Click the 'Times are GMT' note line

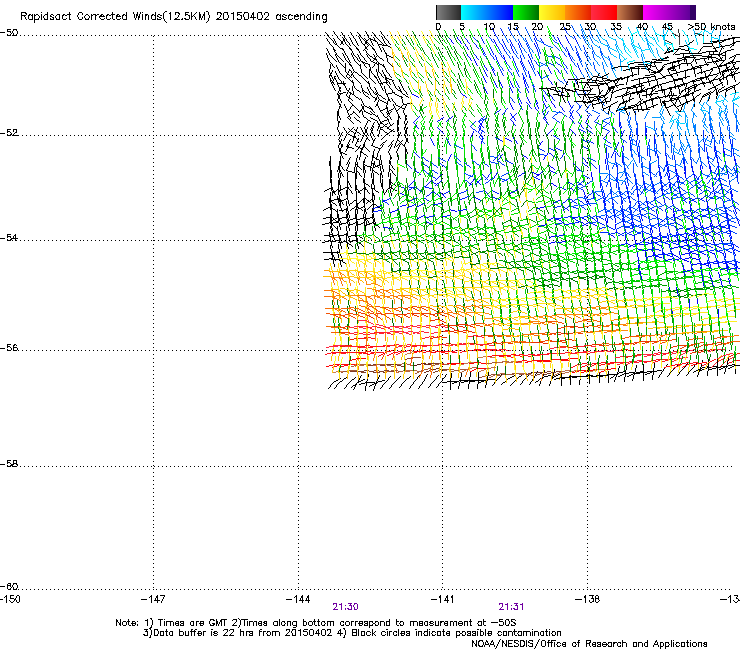coord(316,623)
